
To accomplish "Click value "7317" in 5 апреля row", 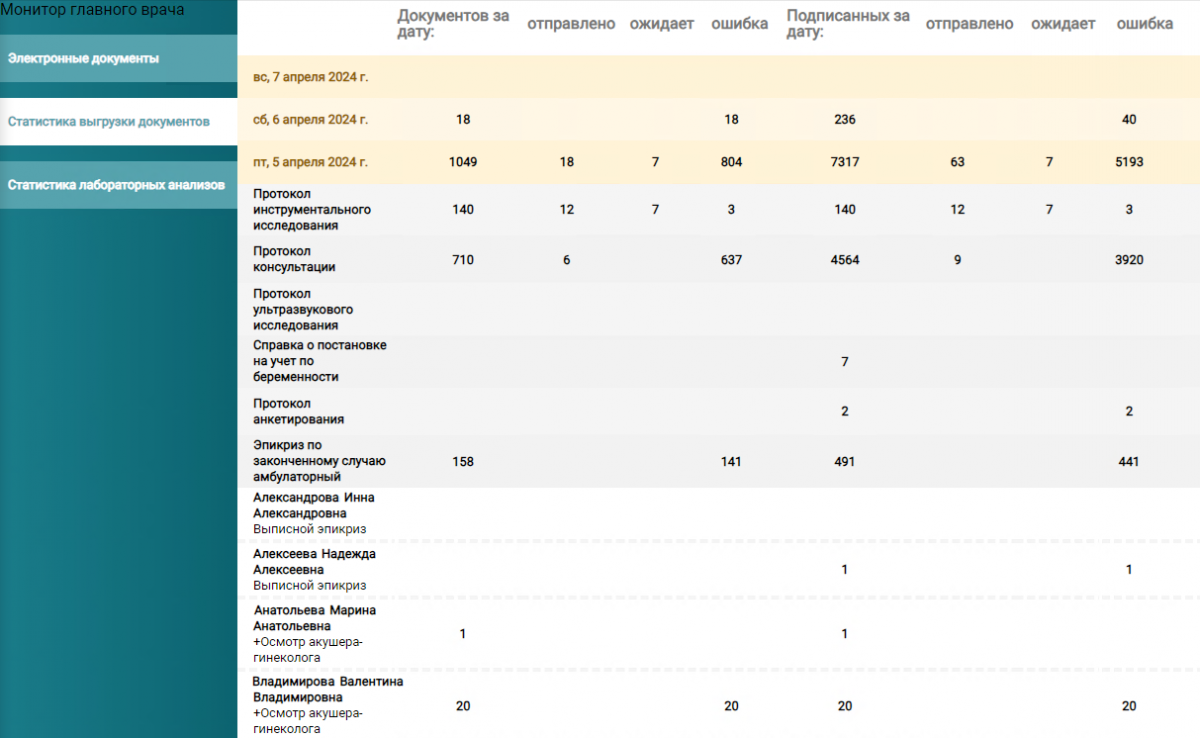I will pyautogui.click(x=845, y=162).
